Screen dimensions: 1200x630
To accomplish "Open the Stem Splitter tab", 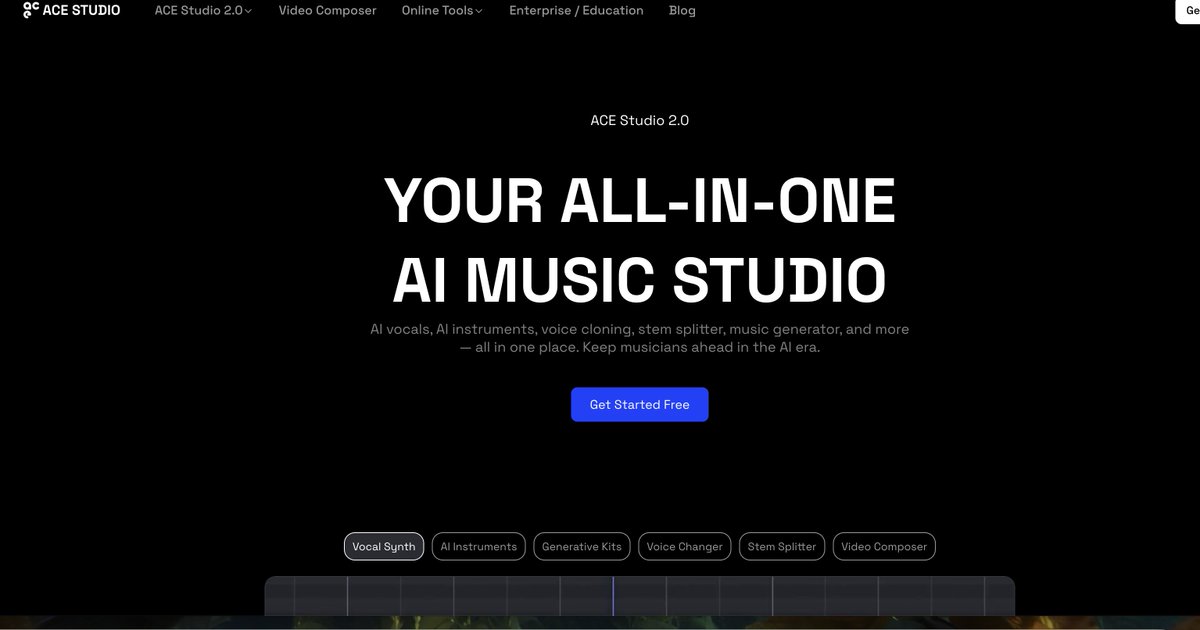I will click(x=782, y=546).
